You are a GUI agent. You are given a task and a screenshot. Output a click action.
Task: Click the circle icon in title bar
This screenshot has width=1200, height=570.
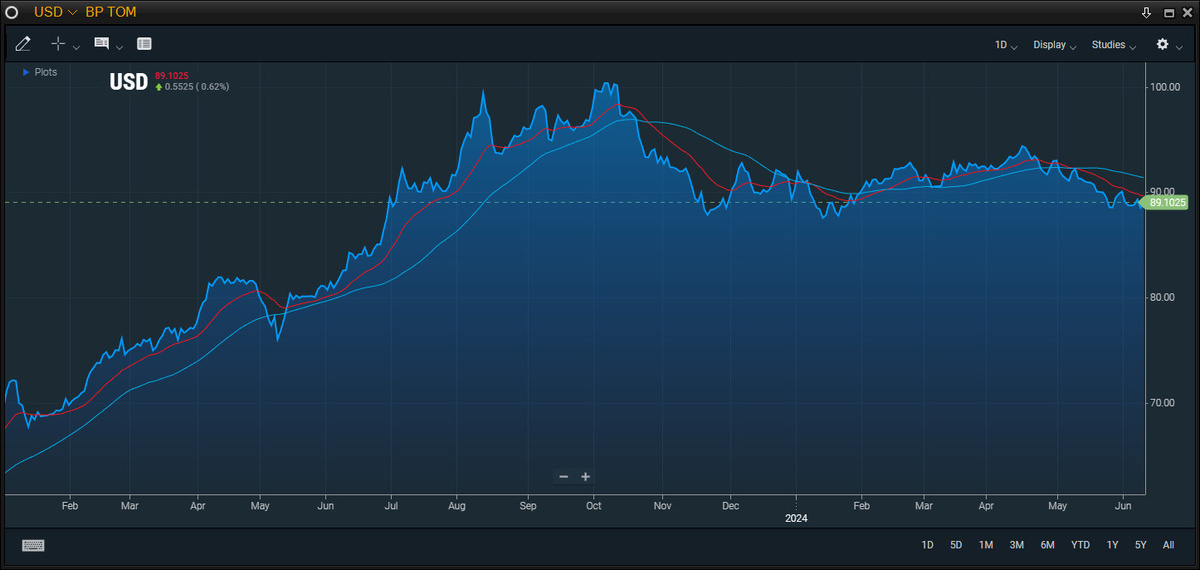[12, 12]
